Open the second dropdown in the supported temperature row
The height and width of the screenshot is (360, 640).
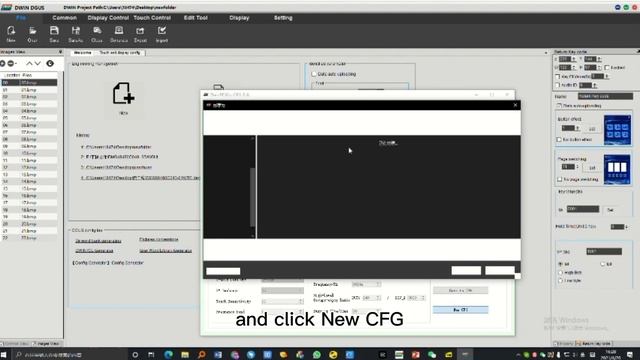click(416, 298)
